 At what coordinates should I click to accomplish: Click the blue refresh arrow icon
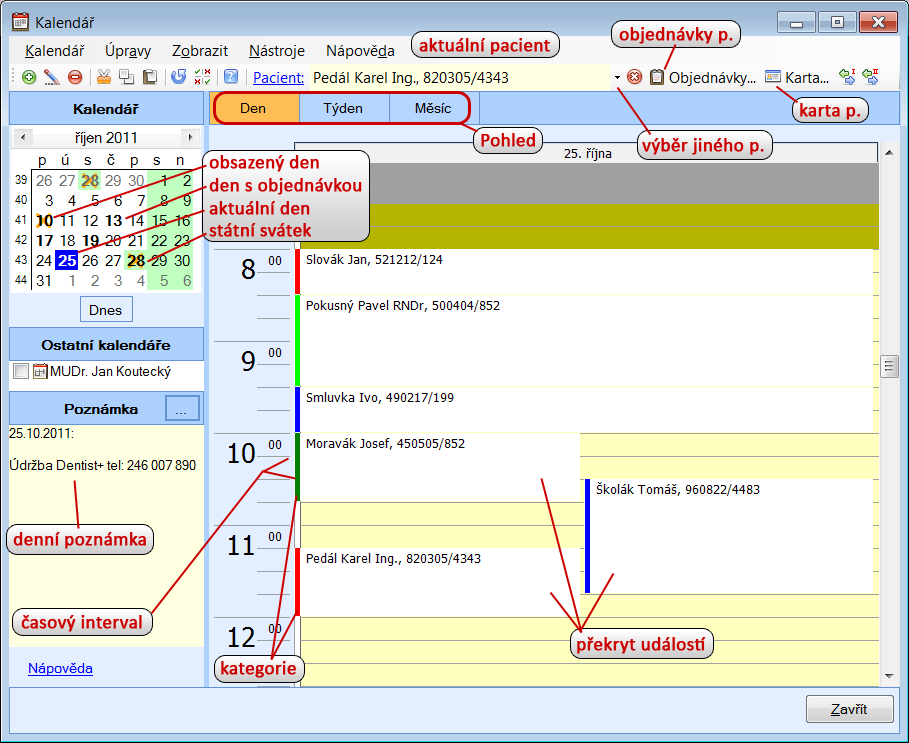(179, 77)
